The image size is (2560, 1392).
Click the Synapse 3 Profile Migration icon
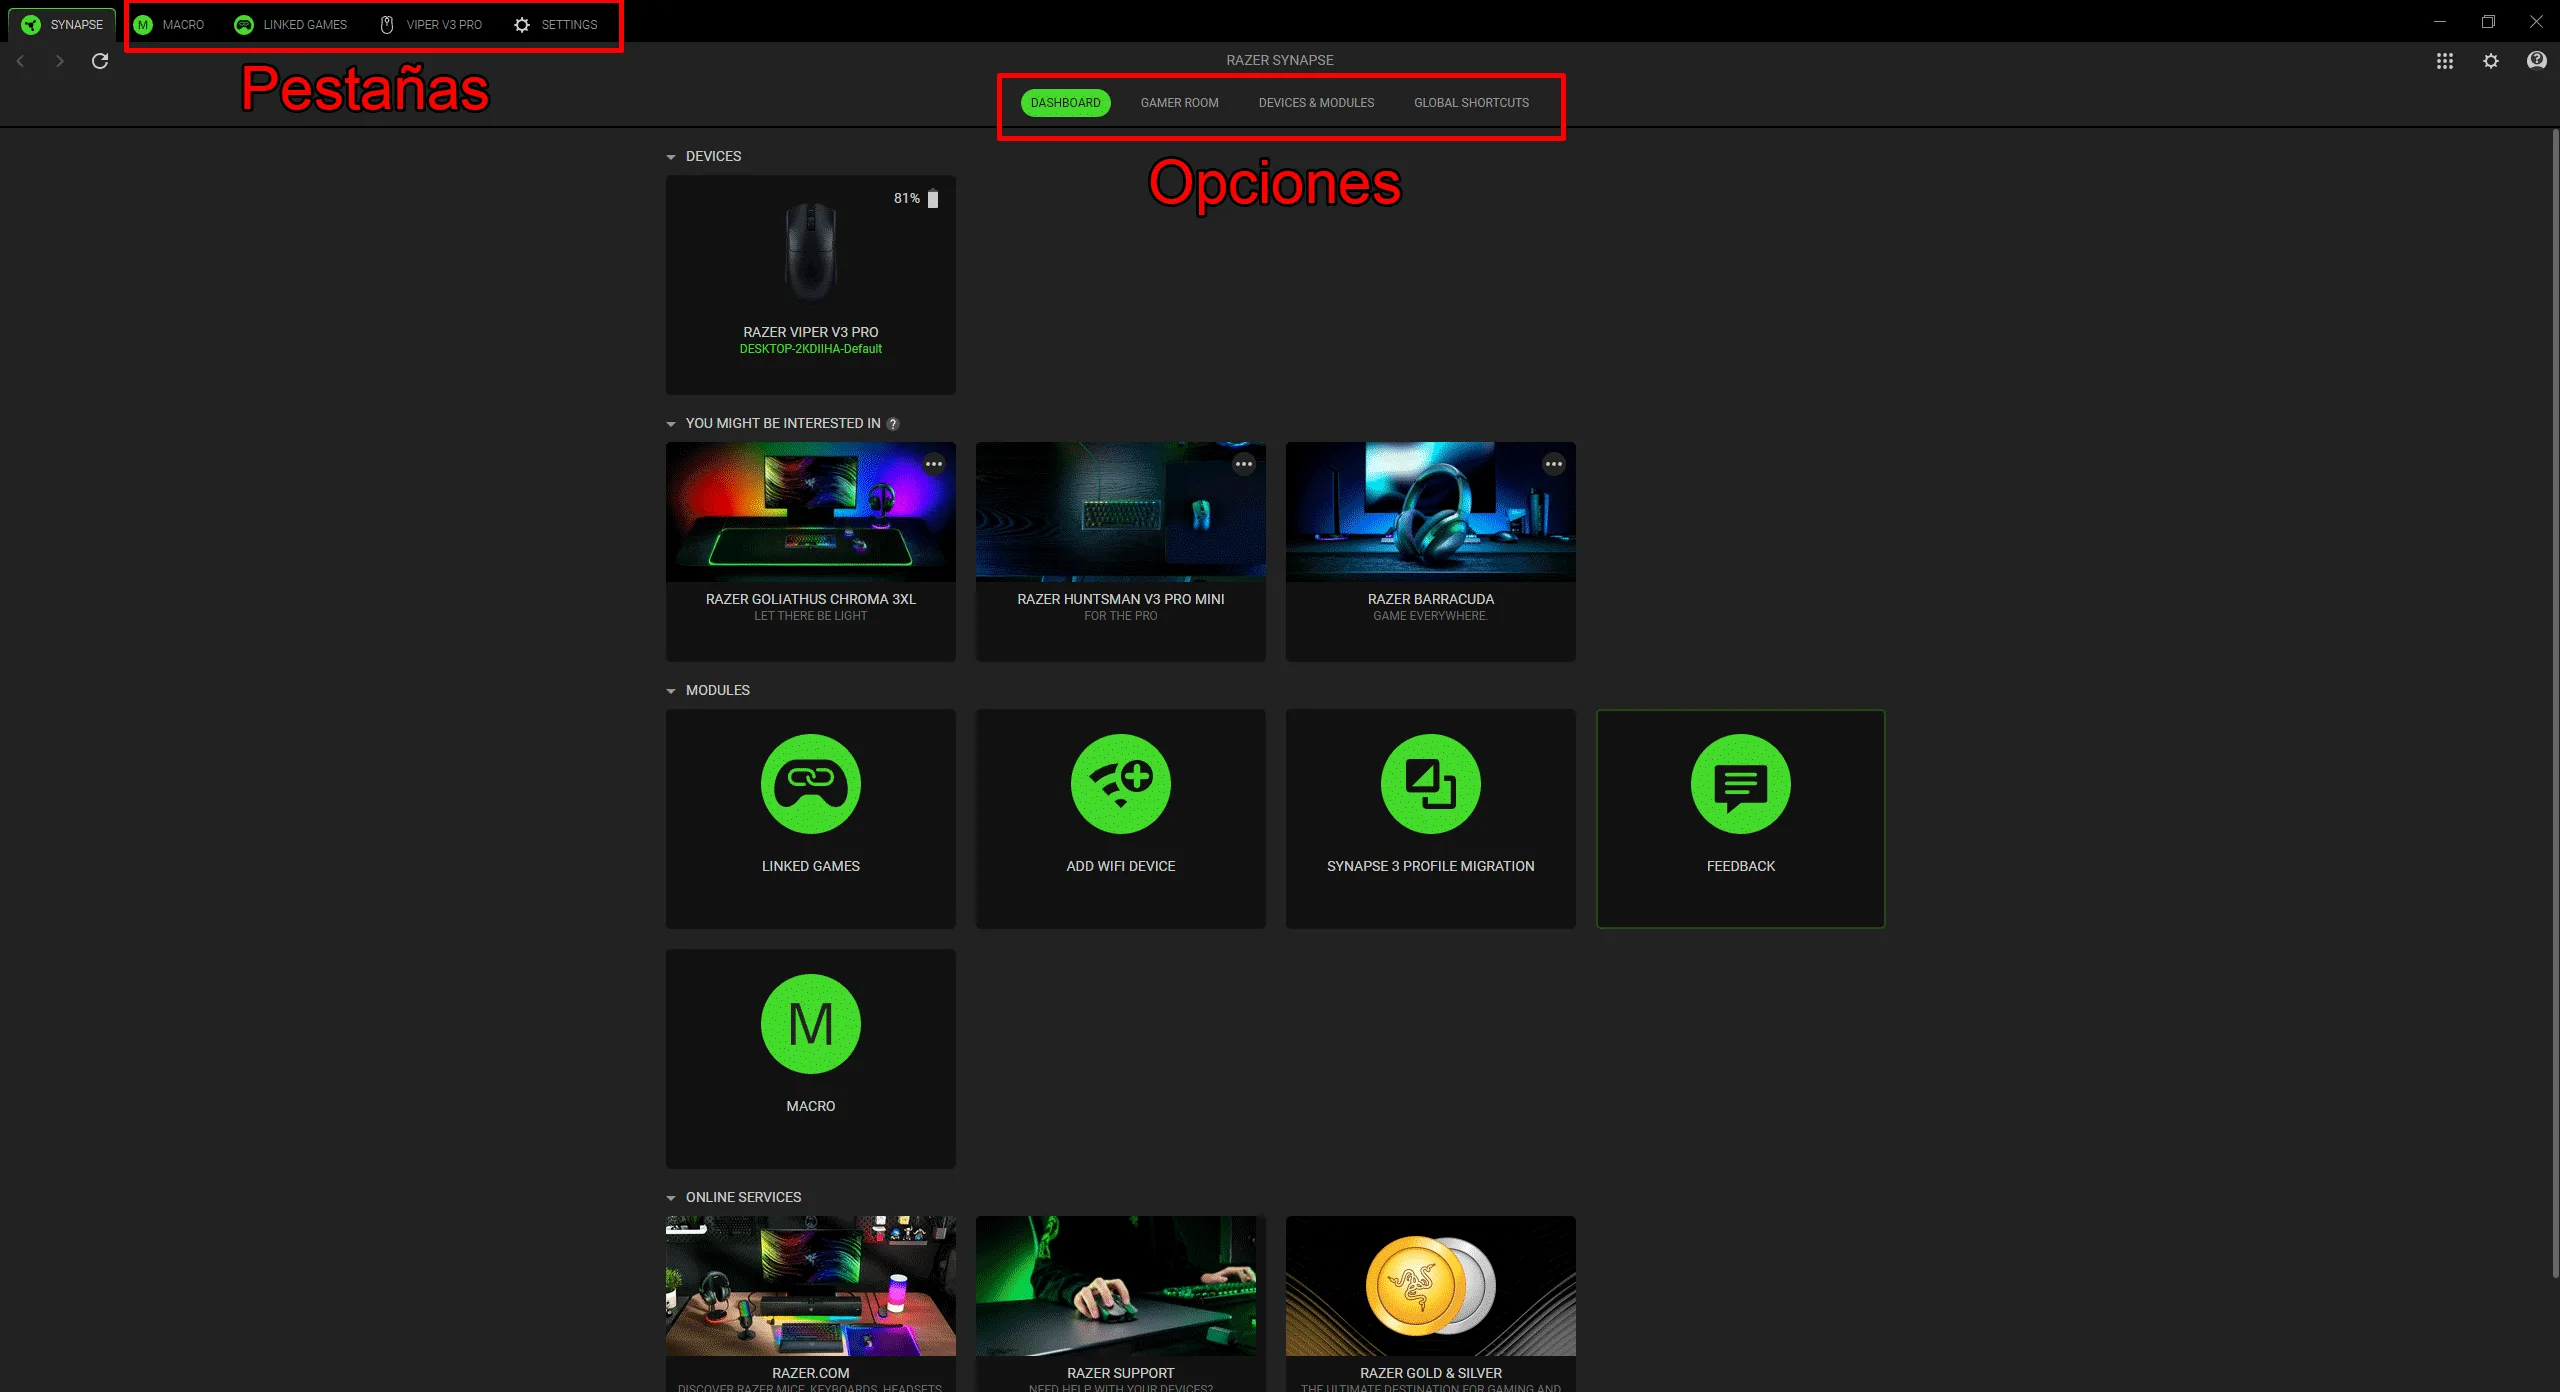click(x=1431, y=784)
